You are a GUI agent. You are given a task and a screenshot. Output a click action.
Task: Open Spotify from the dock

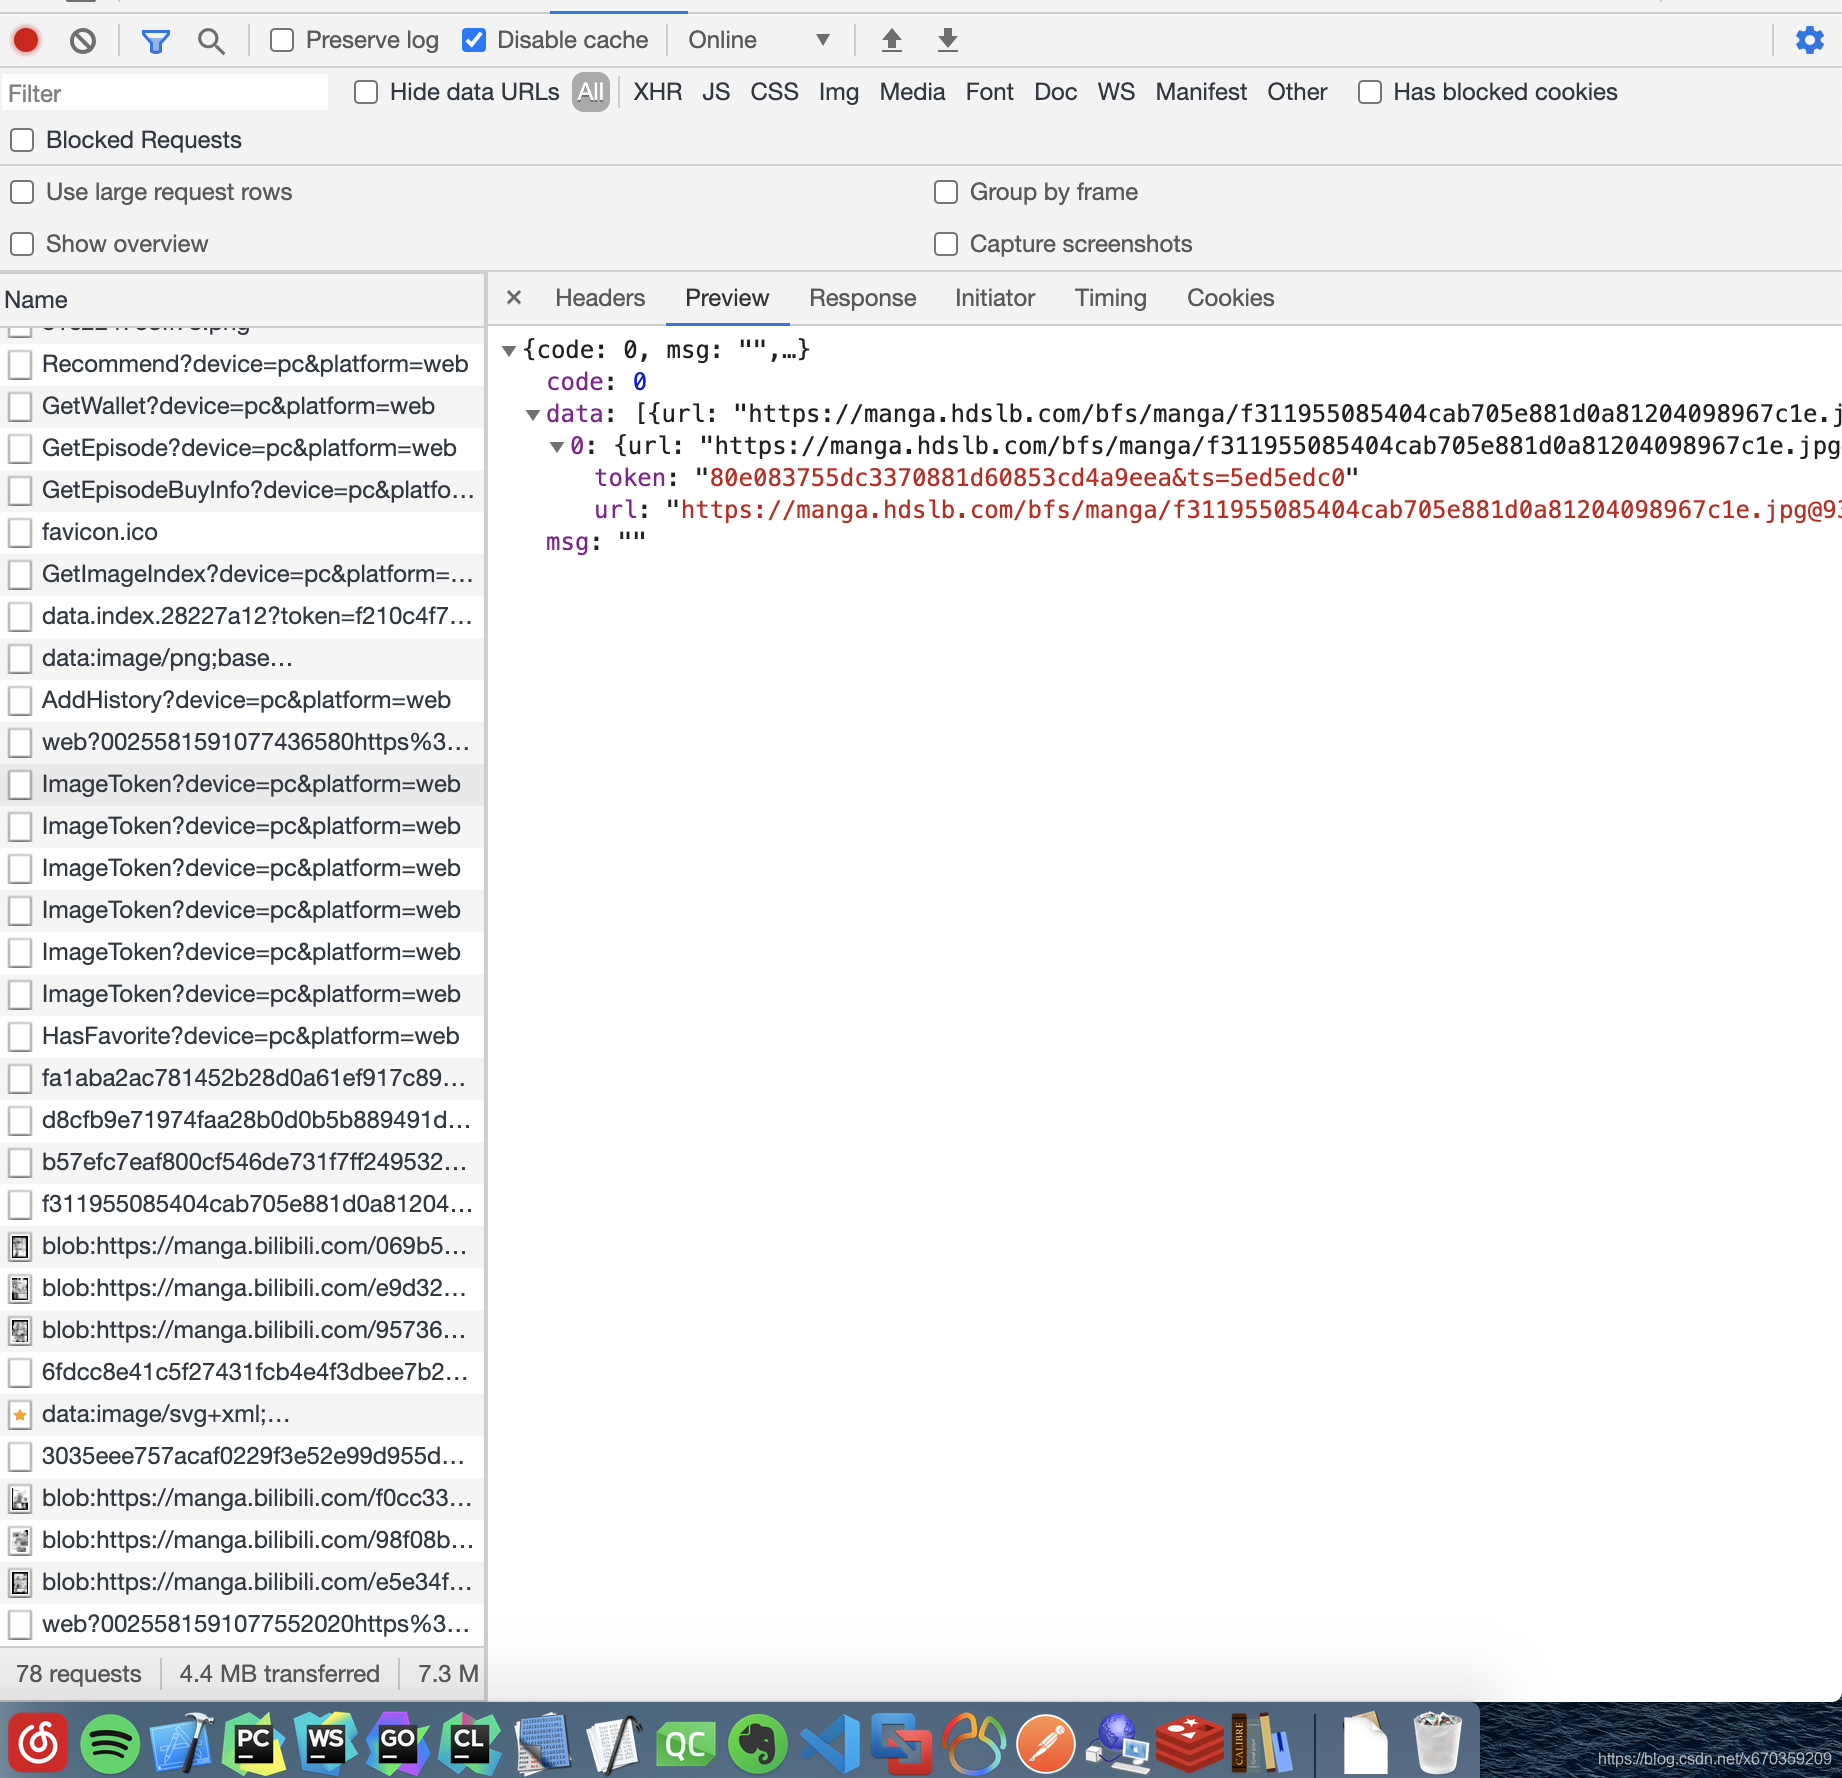[x=109, y=1743]
